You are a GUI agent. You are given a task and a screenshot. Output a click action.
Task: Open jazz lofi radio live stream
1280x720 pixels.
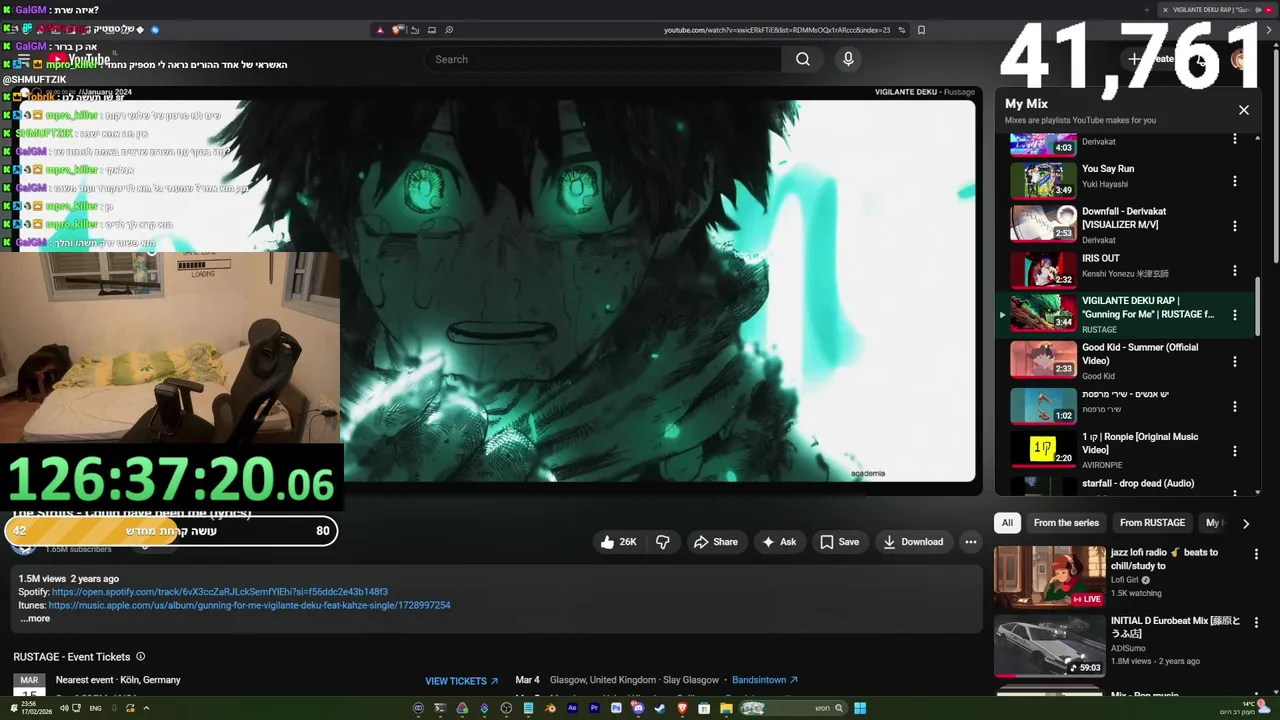(x=1050, y=577)
